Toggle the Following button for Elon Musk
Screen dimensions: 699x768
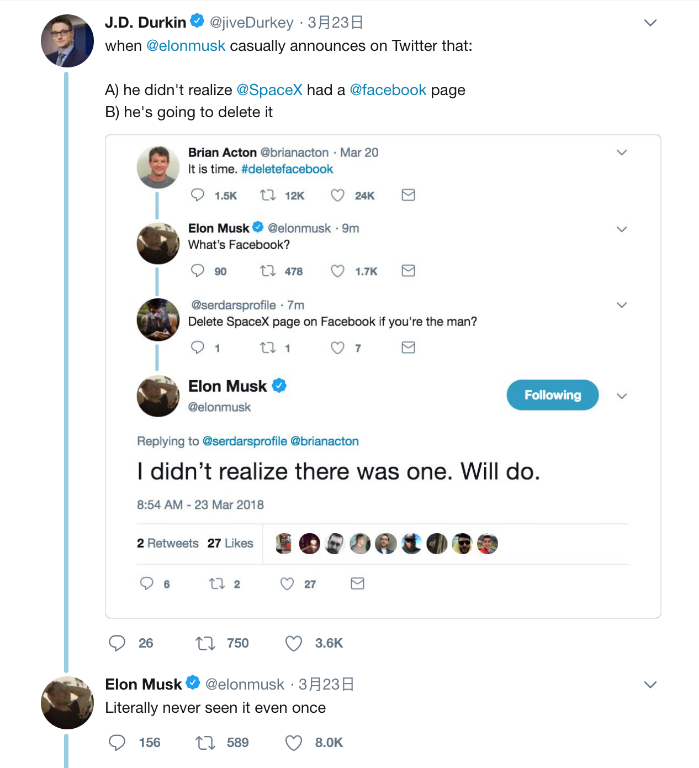(x=552, y=395)
